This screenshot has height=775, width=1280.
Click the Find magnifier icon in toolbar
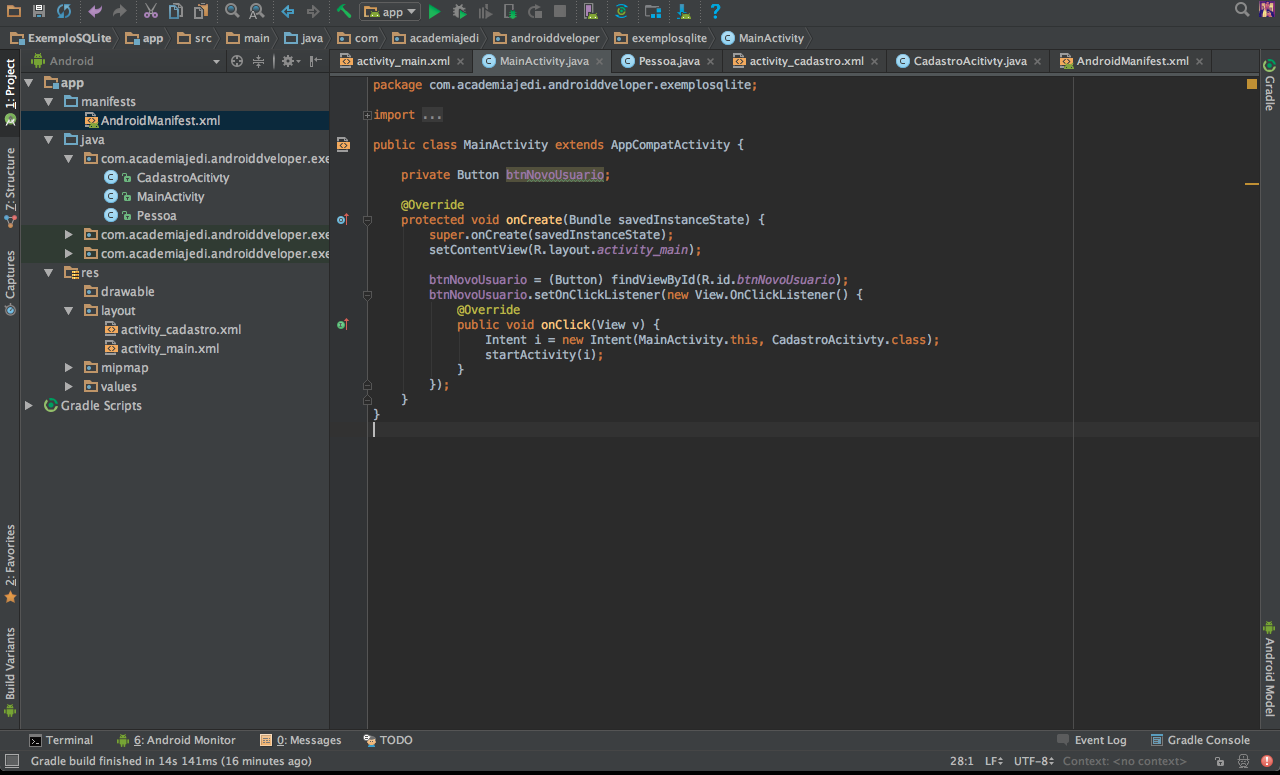(x=232, y=12)
